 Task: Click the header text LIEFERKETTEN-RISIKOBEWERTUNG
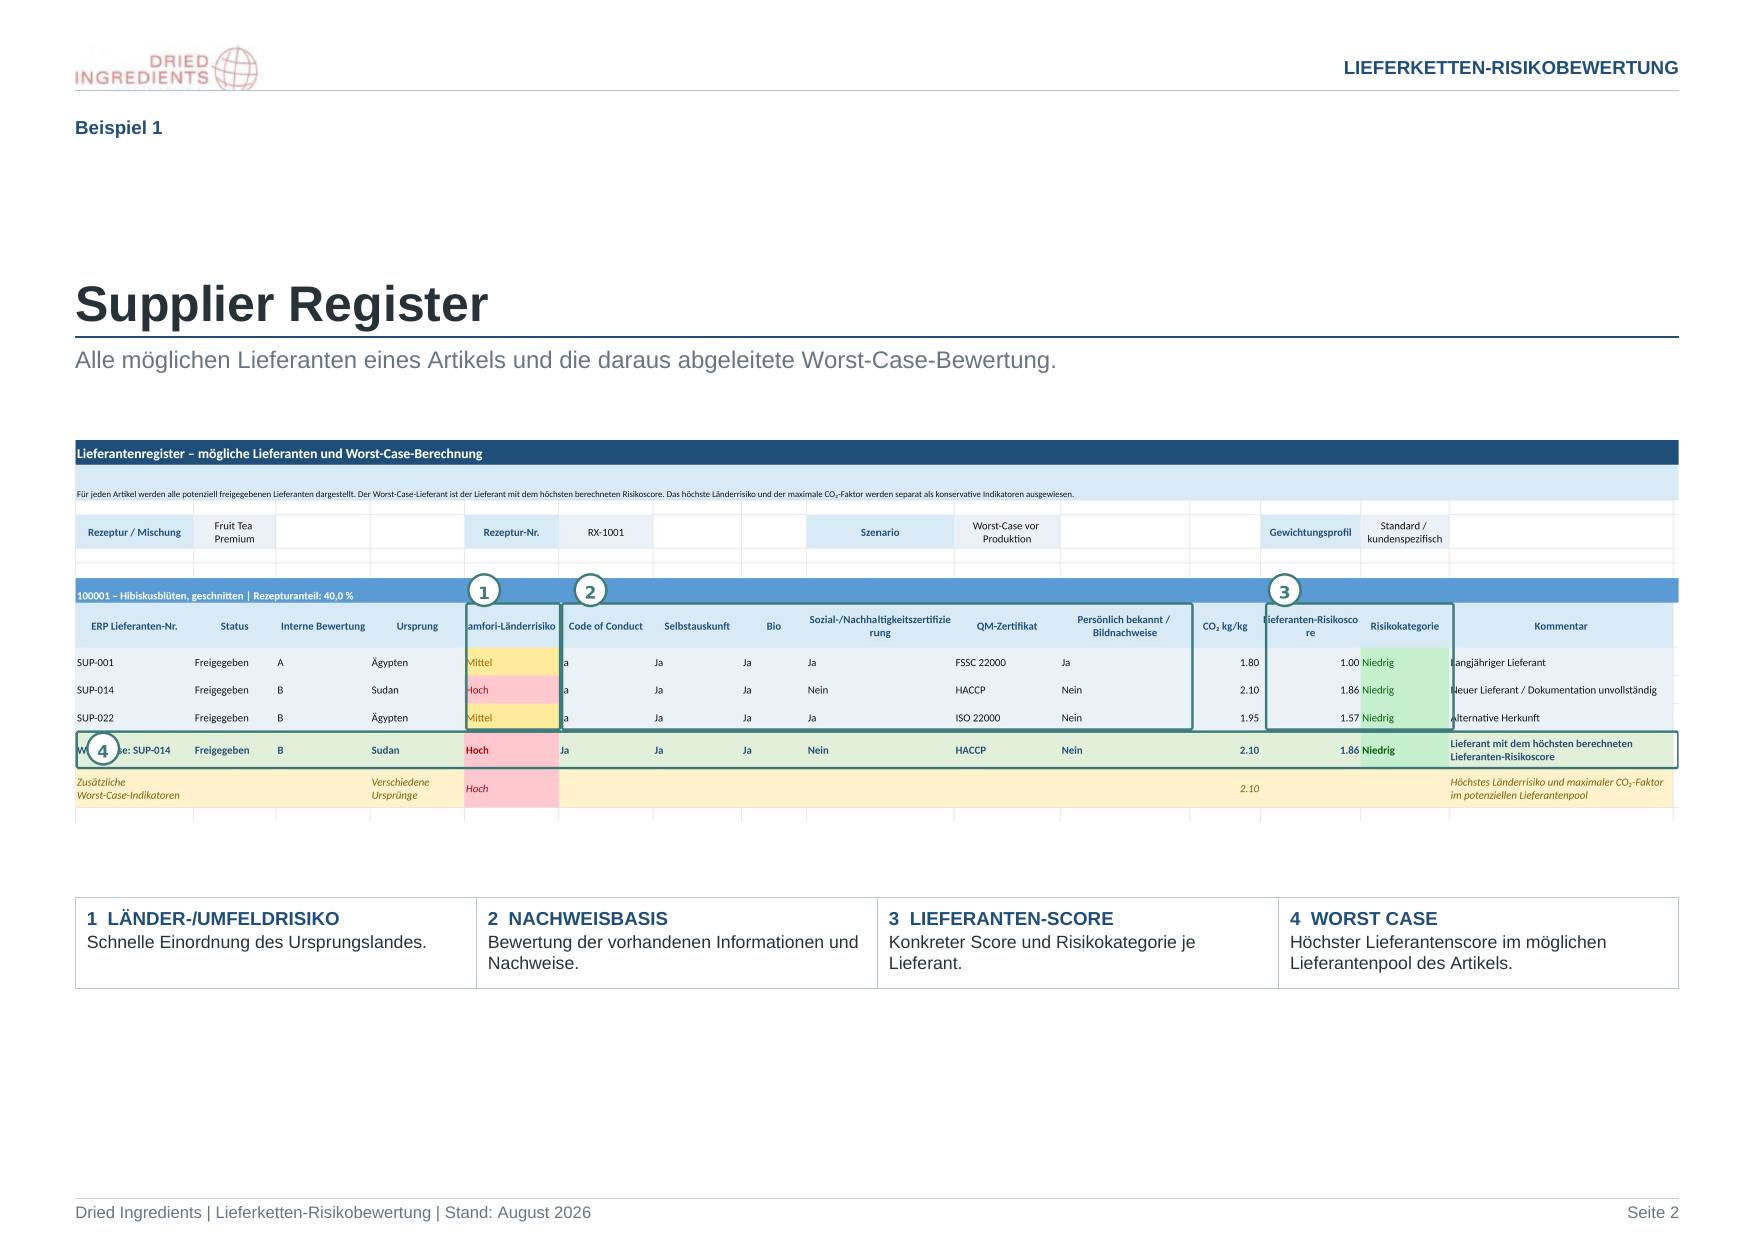click(x=1510, y=68)
